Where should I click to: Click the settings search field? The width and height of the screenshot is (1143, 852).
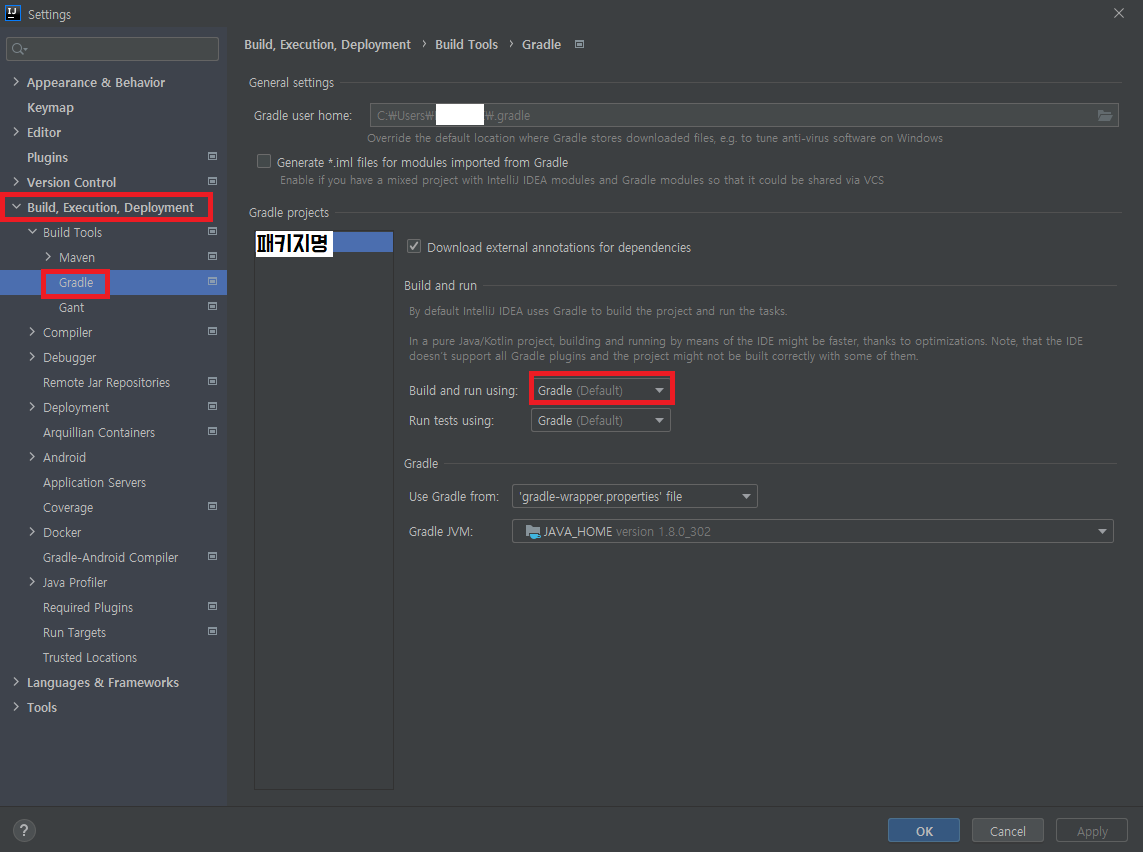[112, 49]
